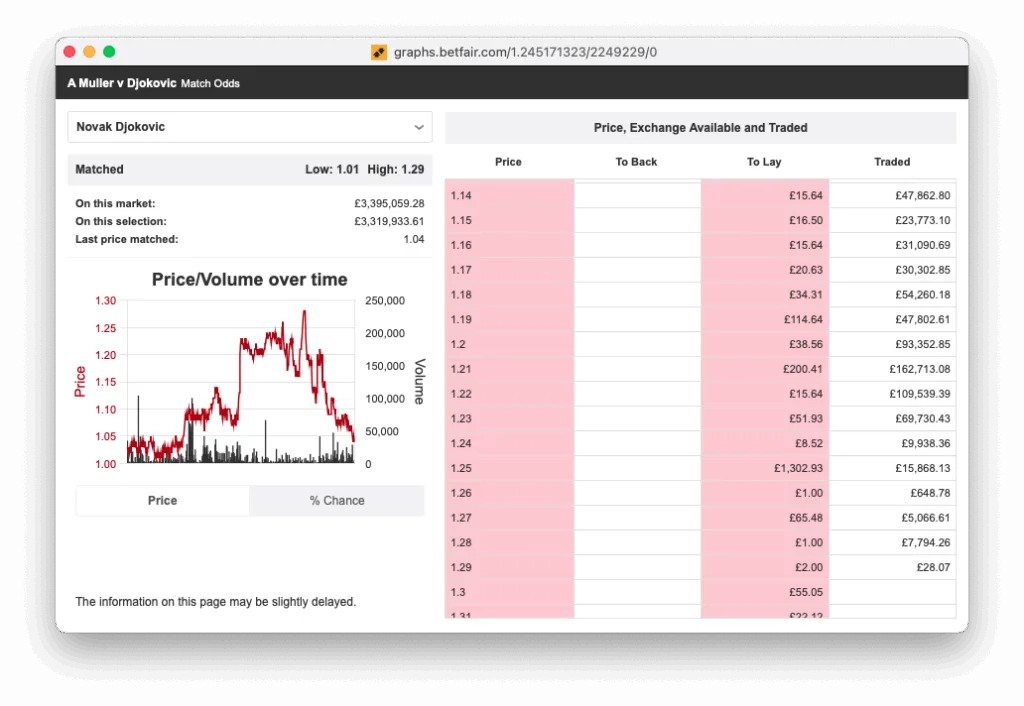Click To Lay amount £200.41
Image resolution: width=1024 pixels, height=706 pixels.
click(x=803, y=369)
